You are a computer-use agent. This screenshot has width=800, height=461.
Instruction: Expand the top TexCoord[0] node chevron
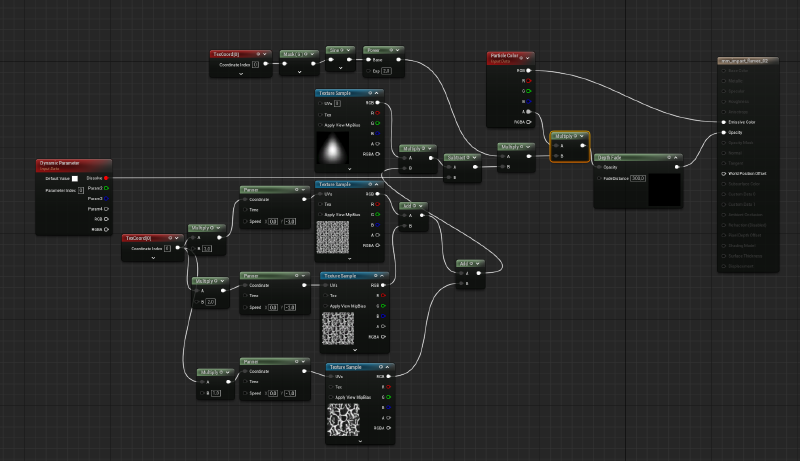pos(241,74)
